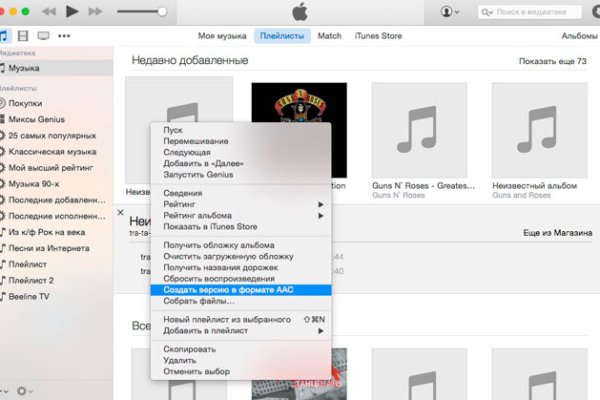Choose Собрать файлы… menu item
The width and height of the screenshot is (600, 400).
[x=241, y=301]
